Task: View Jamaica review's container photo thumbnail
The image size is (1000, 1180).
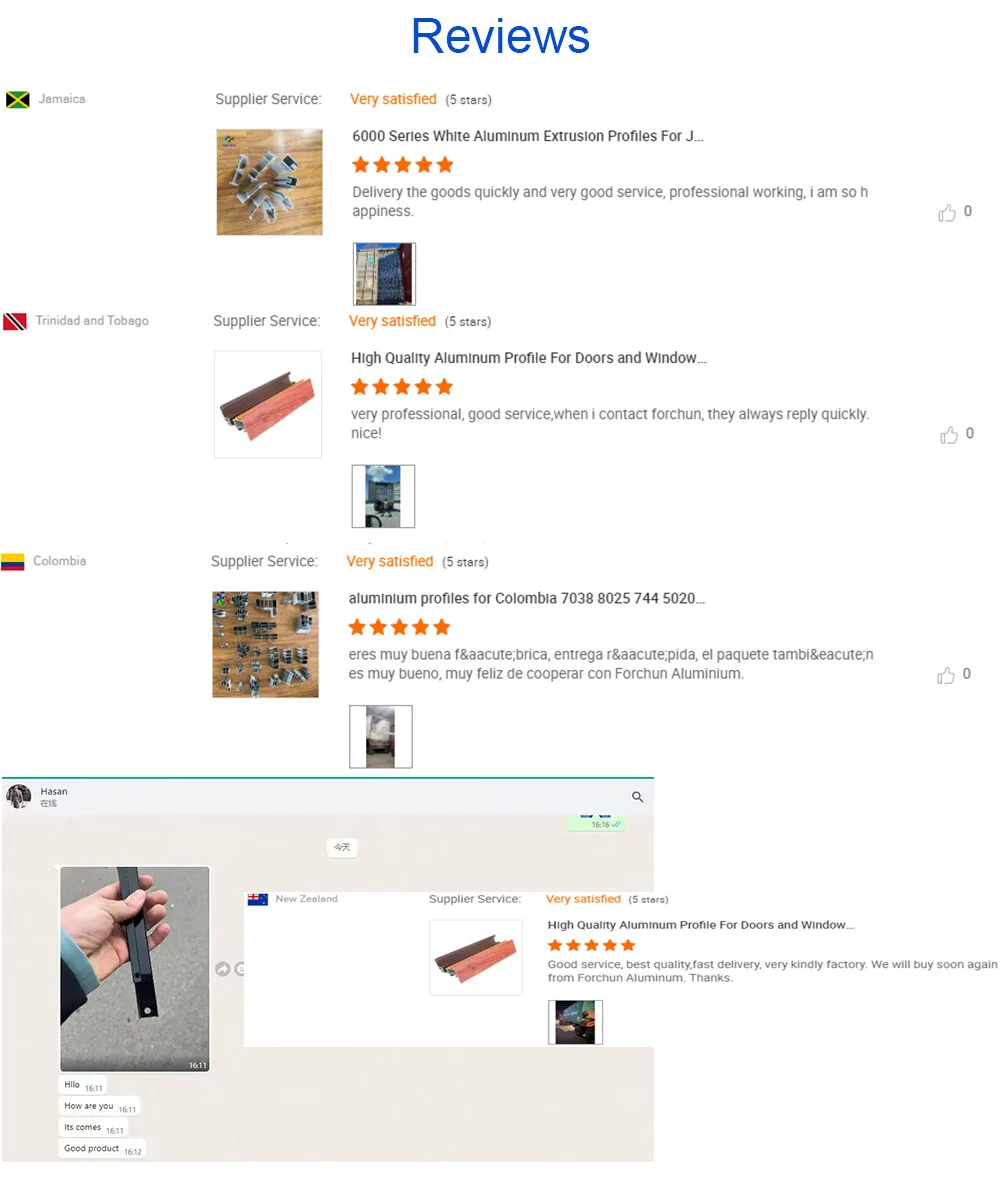Action: coord(384,274)
